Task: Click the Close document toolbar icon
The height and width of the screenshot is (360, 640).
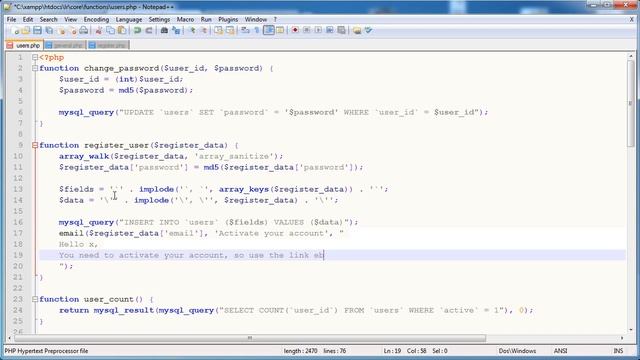Action: 61,31
